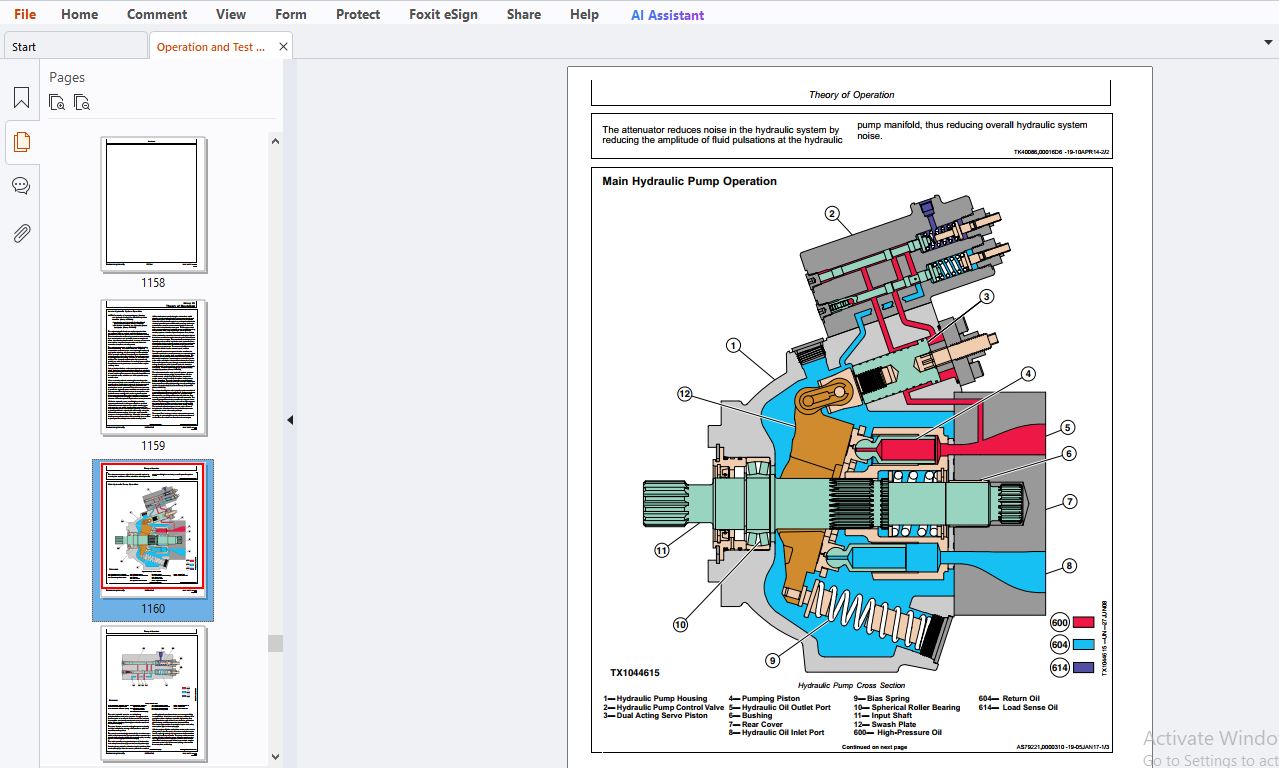Open the Protect ribbon tab
1279x768 pixels.
[x=358, y=14]
